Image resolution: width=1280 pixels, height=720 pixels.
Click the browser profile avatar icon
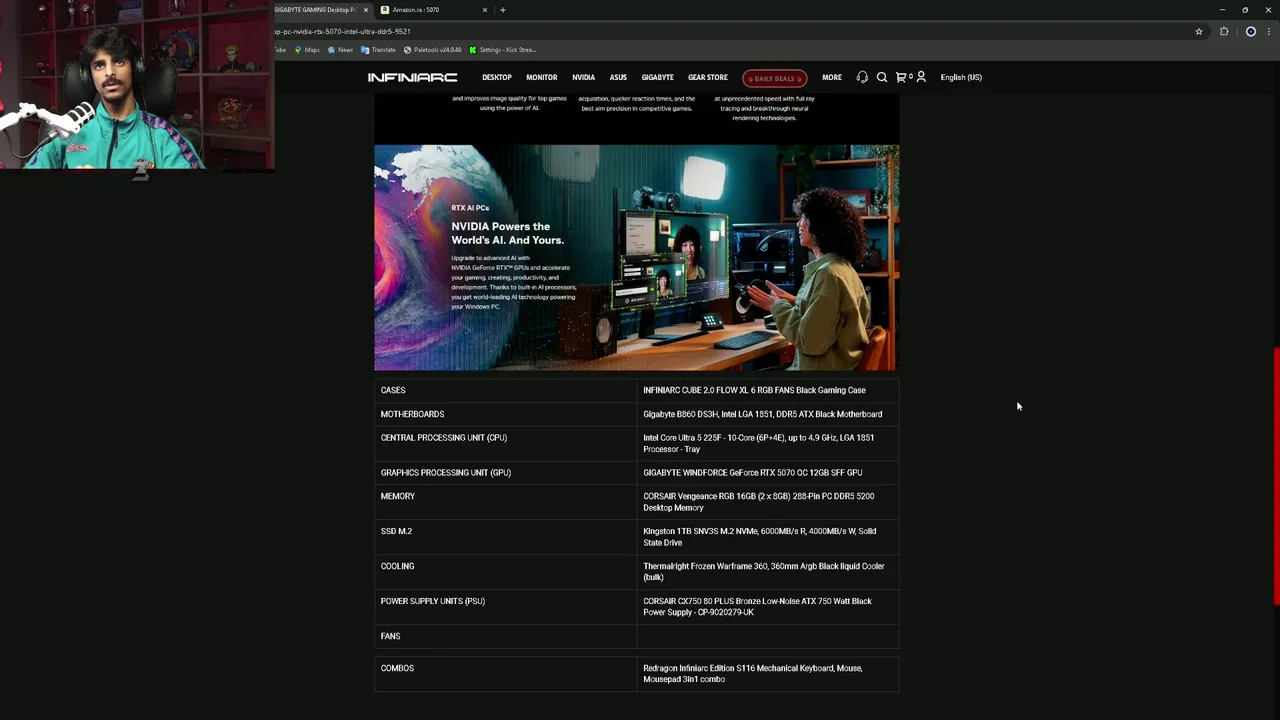point(1250,31)
